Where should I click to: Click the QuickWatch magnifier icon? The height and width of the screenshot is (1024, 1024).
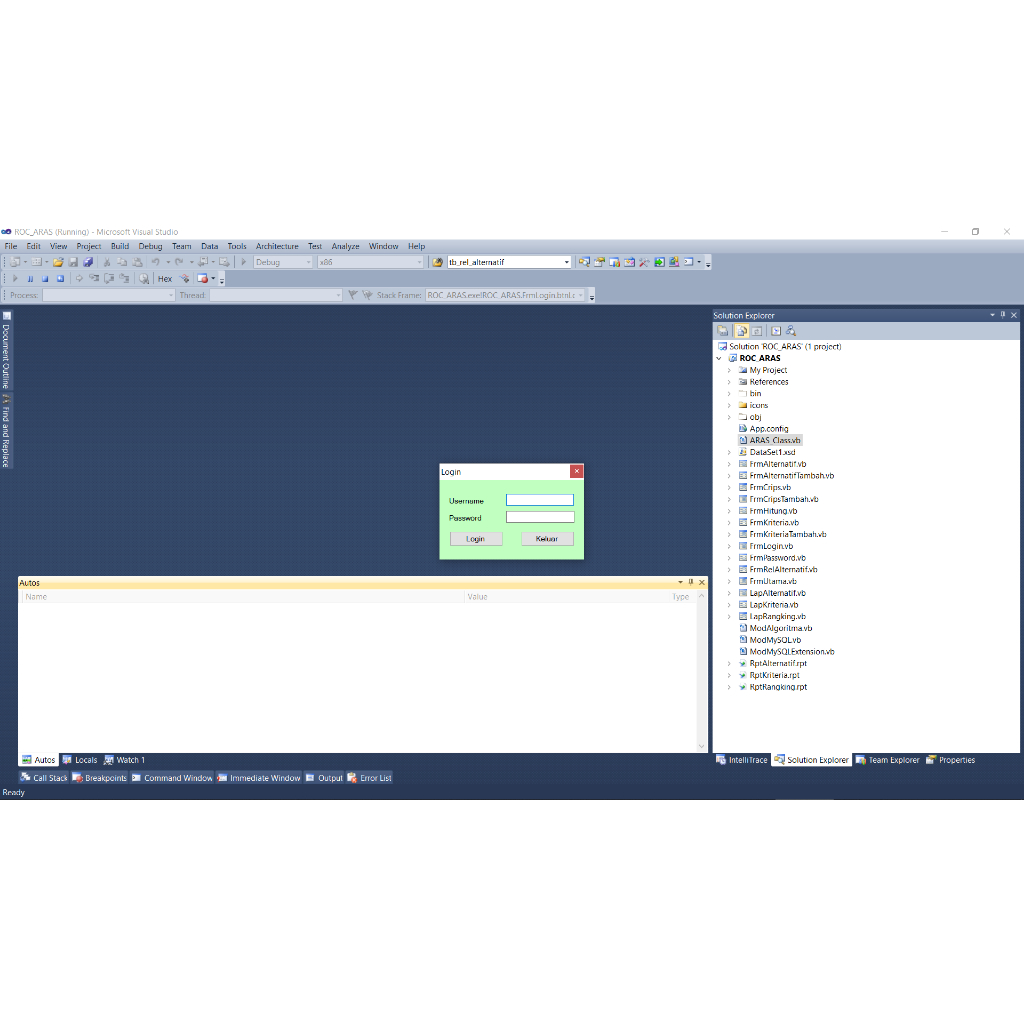pyautogui.click(x=144, y=279)
